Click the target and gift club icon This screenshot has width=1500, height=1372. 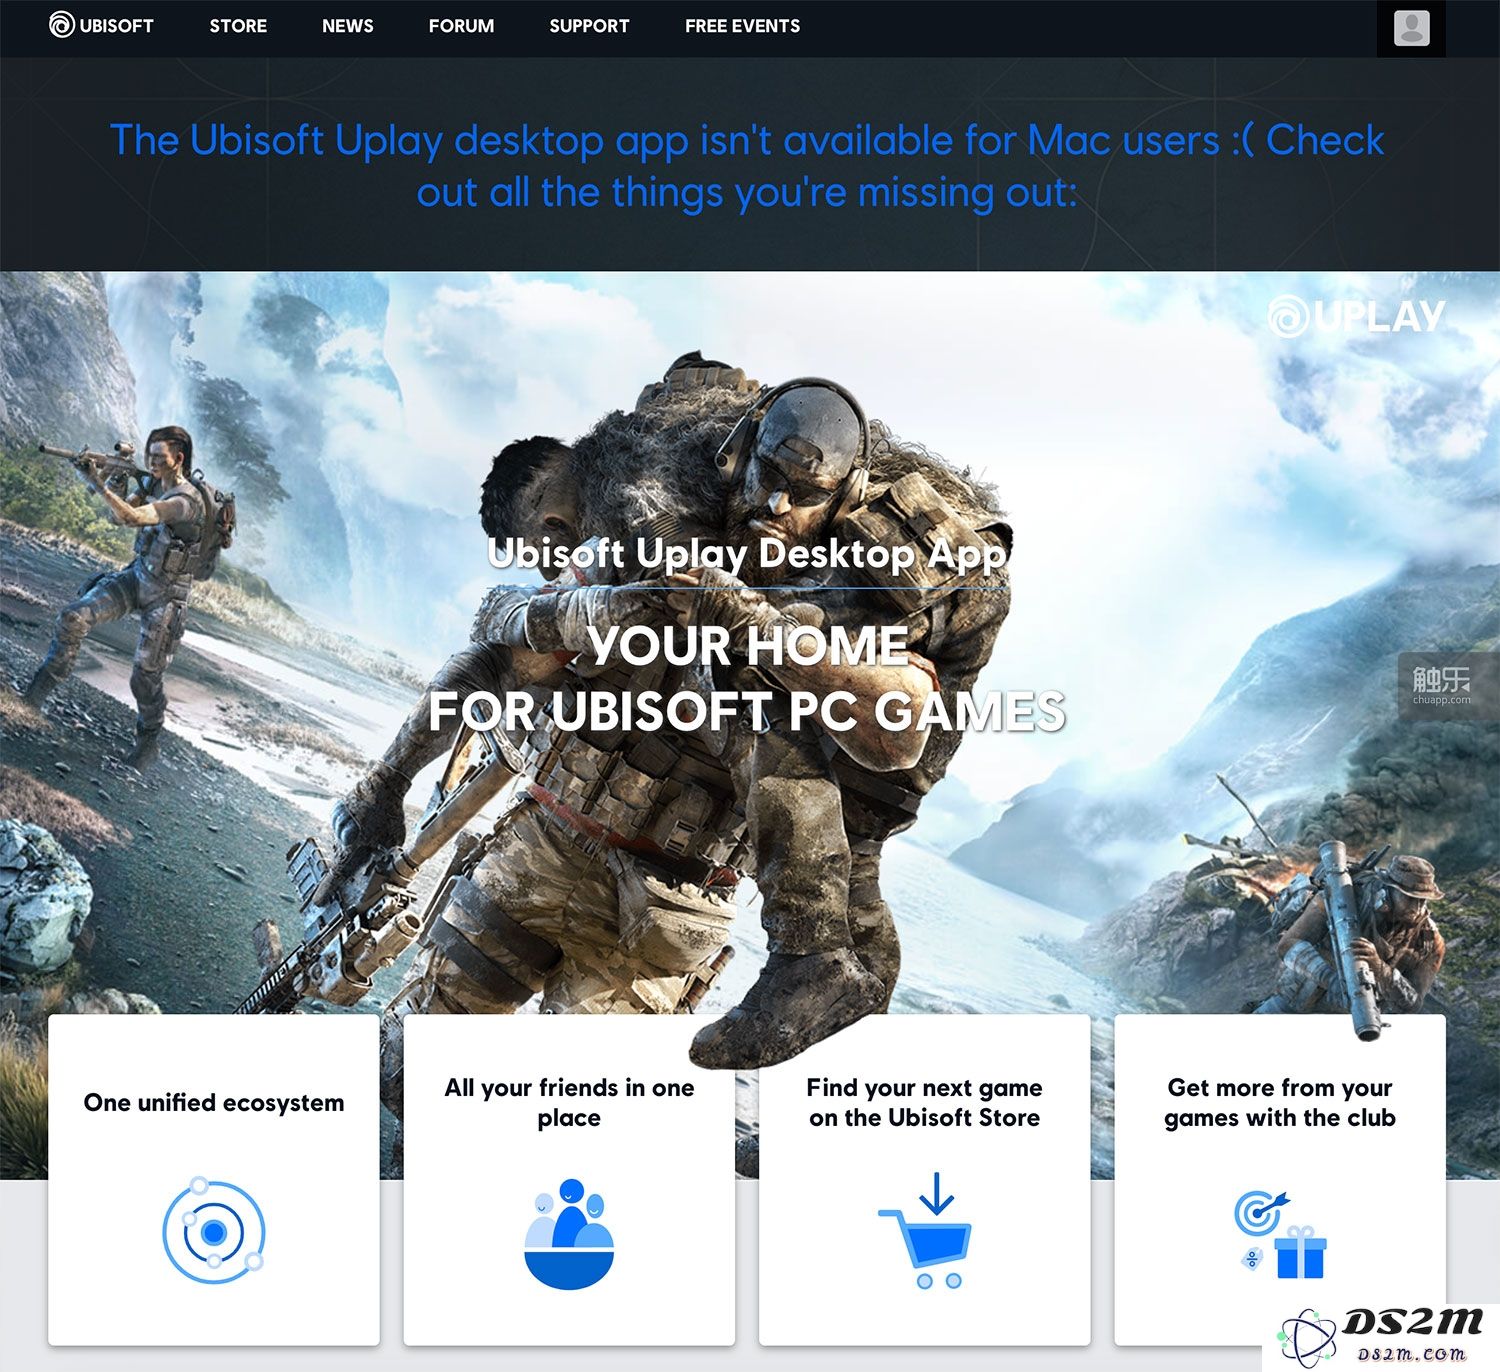coord(1280,1234)
